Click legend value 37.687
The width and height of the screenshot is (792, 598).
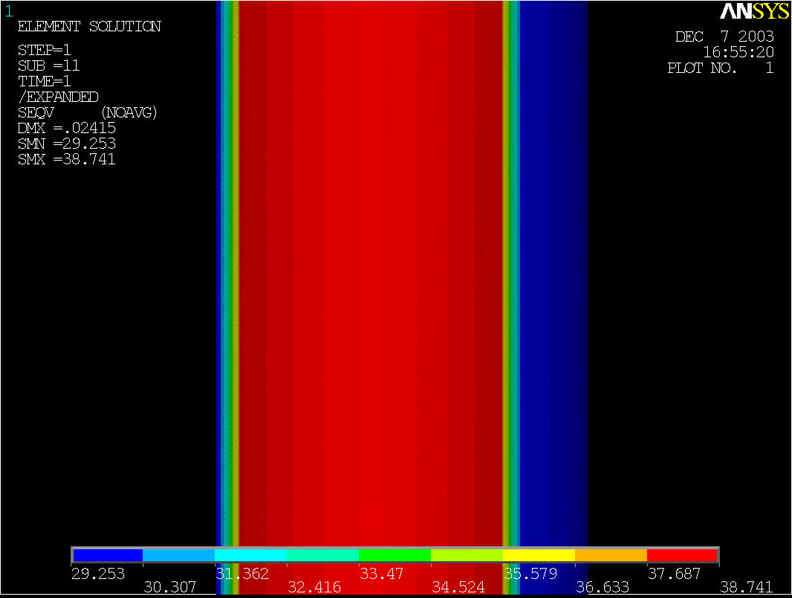tap(674, 574)
